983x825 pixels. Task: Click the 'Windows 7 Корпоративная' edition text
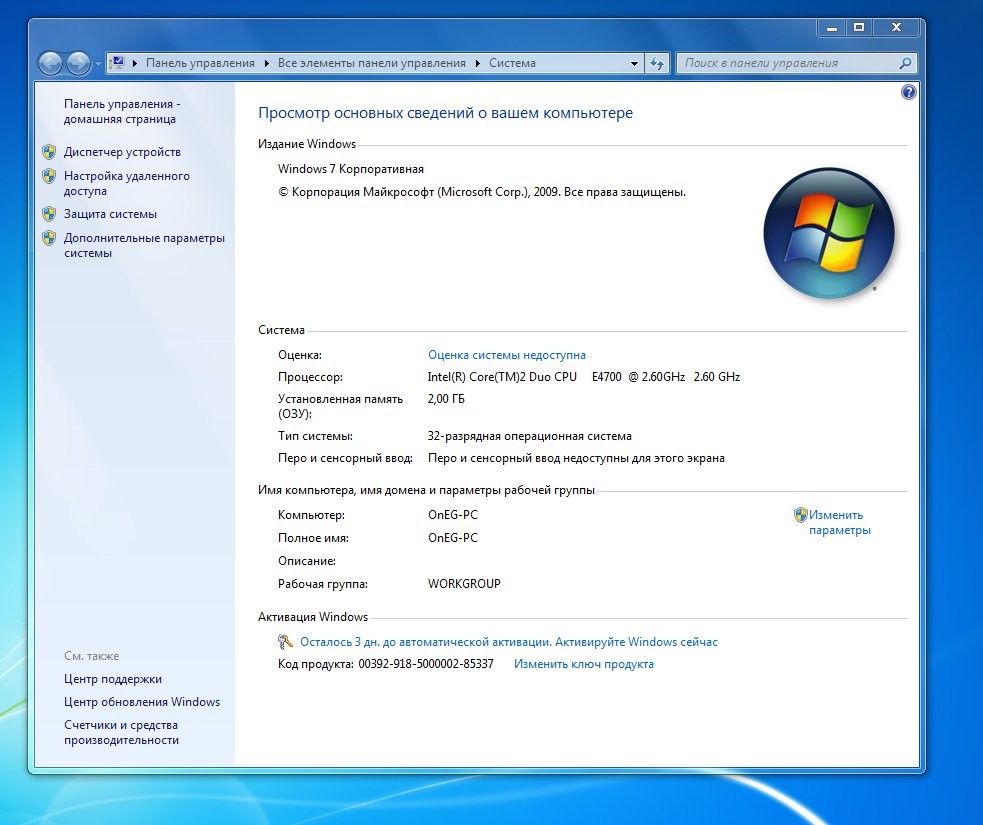[x=350, y=169]
